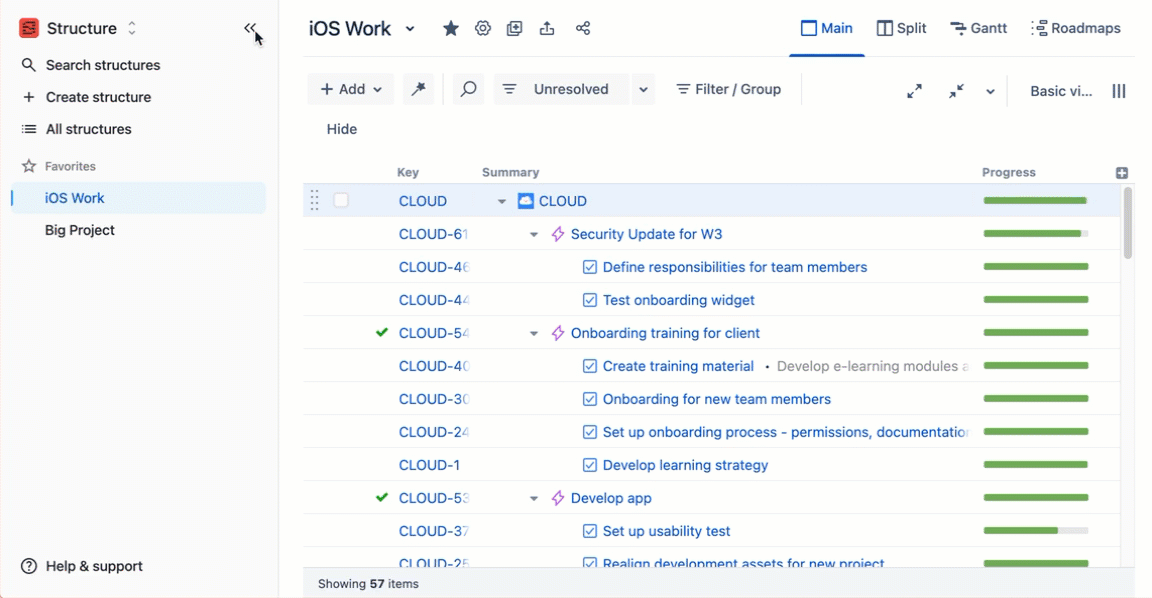Open column settings via the triple-bar icon
The image size is (1152, 598).
click(1119, 90)
